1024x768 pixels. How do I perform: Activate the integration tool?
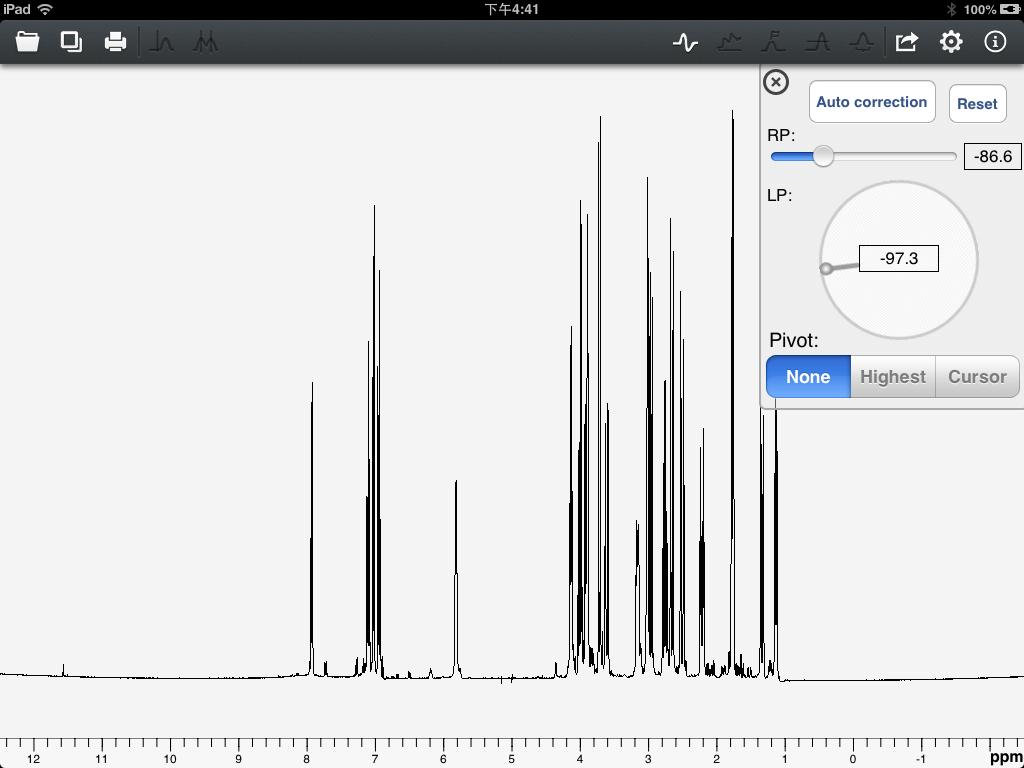pos(773,42)
